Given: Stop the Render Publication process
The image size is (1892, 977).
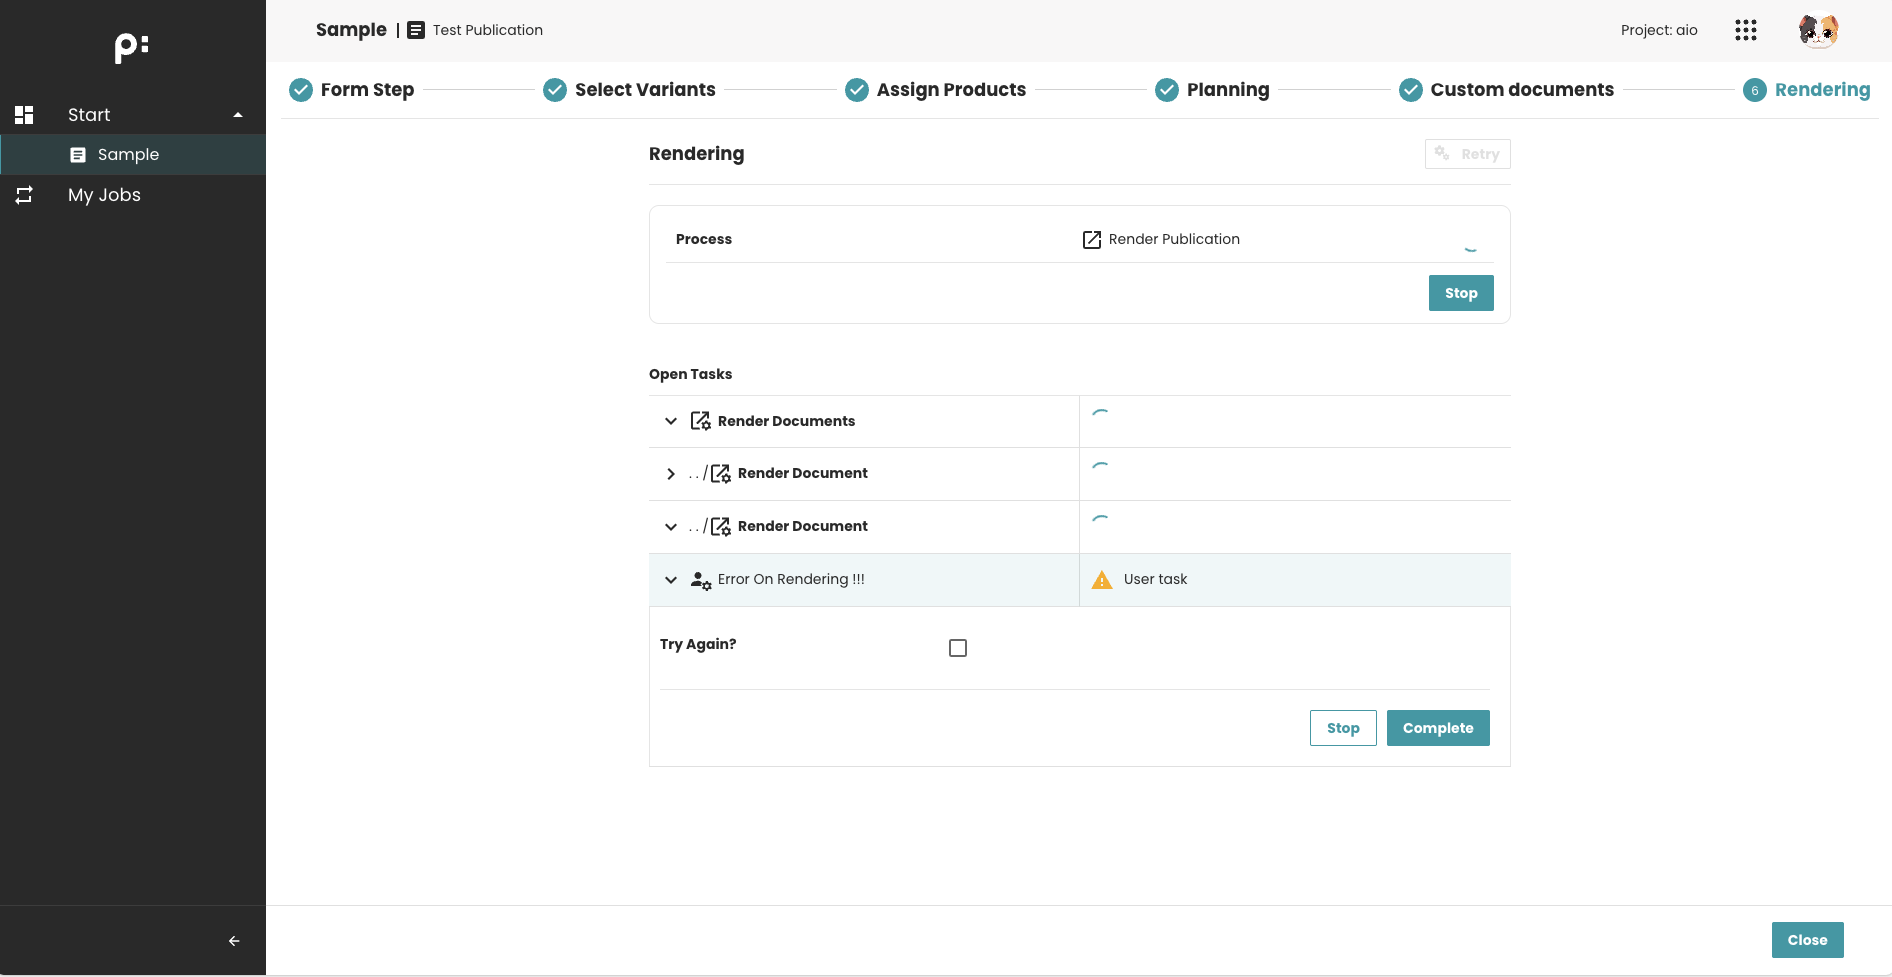Looking at the screenshot, I should [x=1461, y=293].
